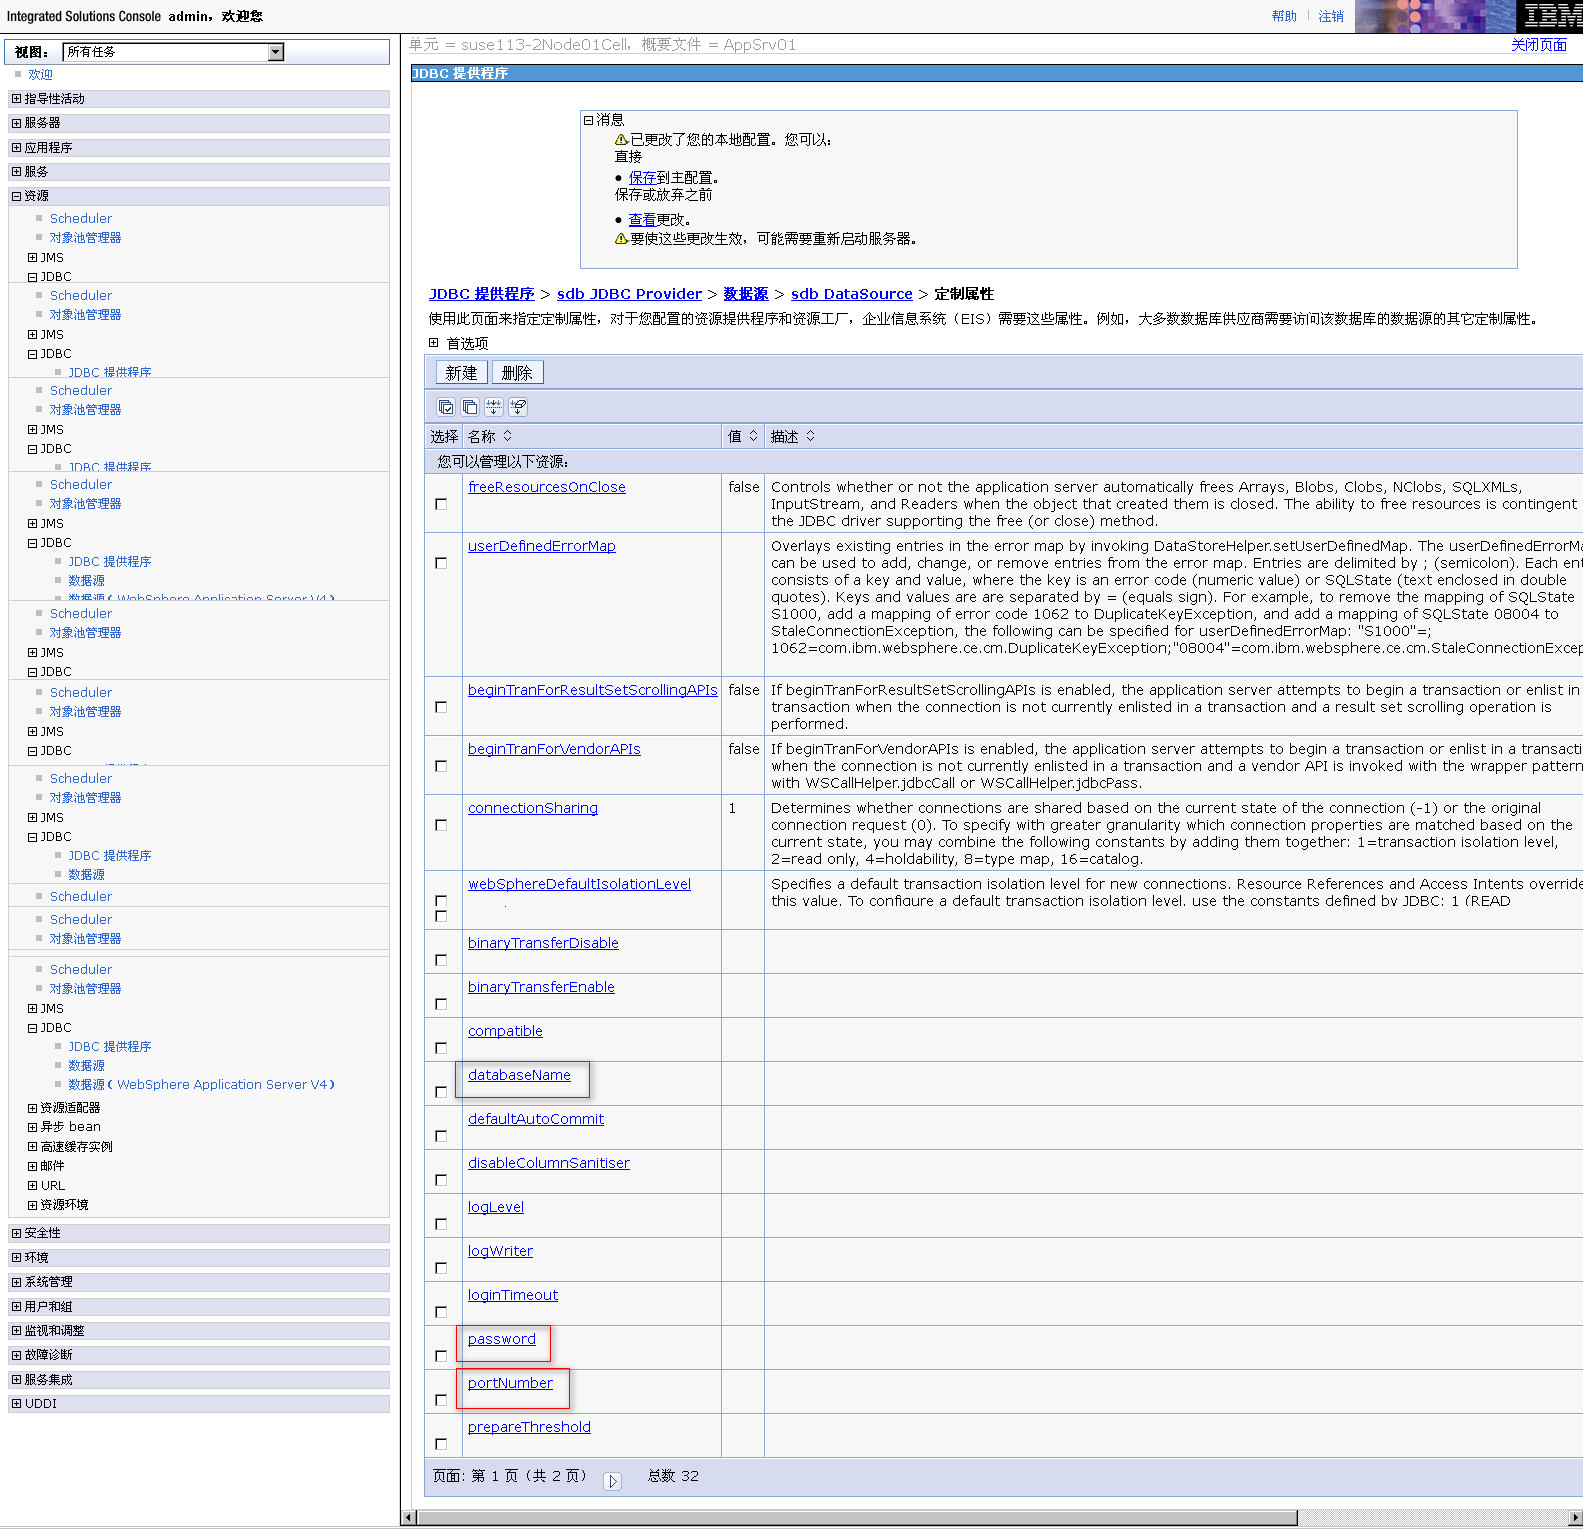Tick checkbox for userDefinedErrorMap row
The image size is (1583, 1529).
441,563
